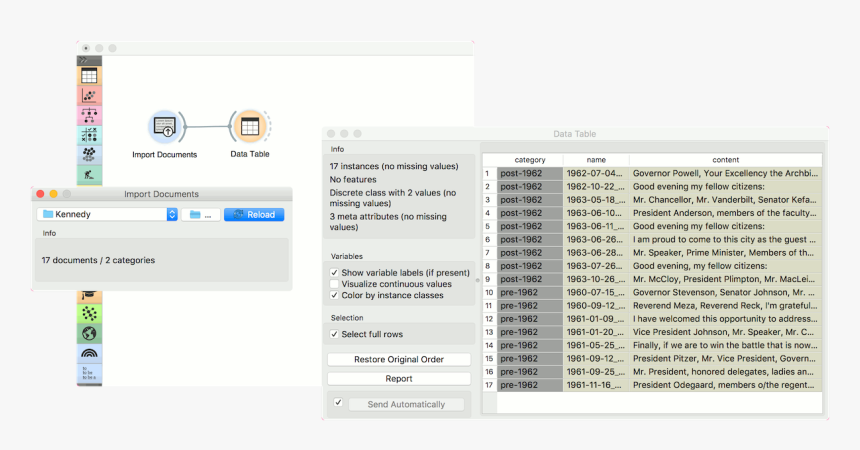Click the name cell 1962-10-22

pyautogui.click(x=596, y=187)
